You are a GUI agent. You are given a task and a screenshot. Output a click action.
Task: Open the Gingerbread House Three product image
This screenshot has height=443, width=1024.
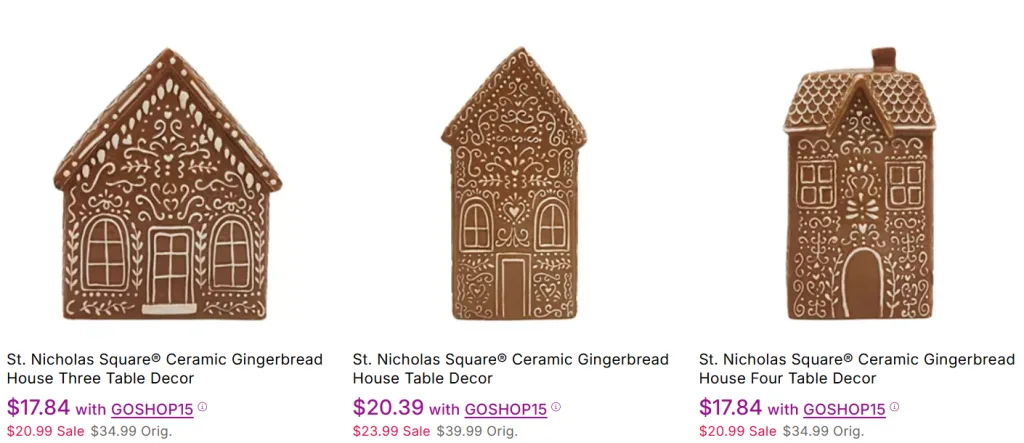pos(168,185)
